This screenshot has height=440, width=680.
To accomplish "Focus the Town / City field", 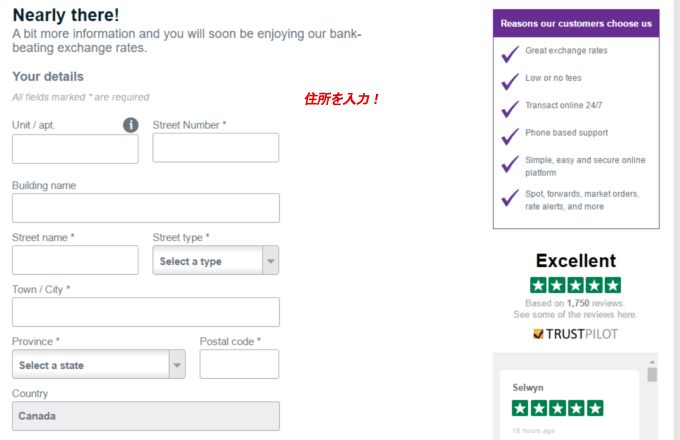I will (145, 312).
